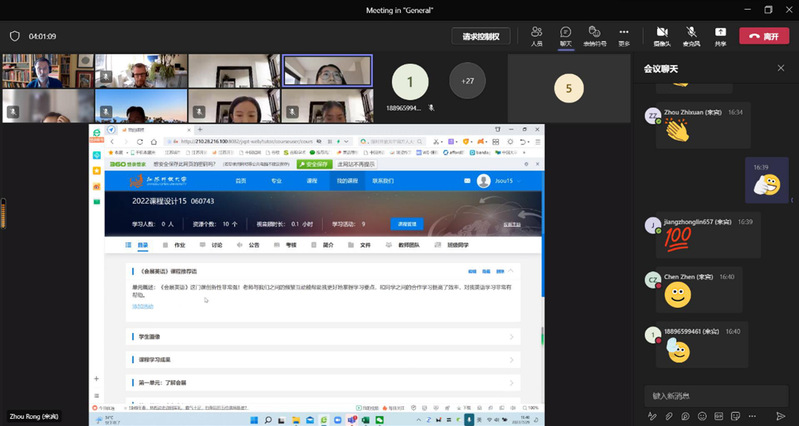
Task: Click the Share content icon
Action: [720, 35]
